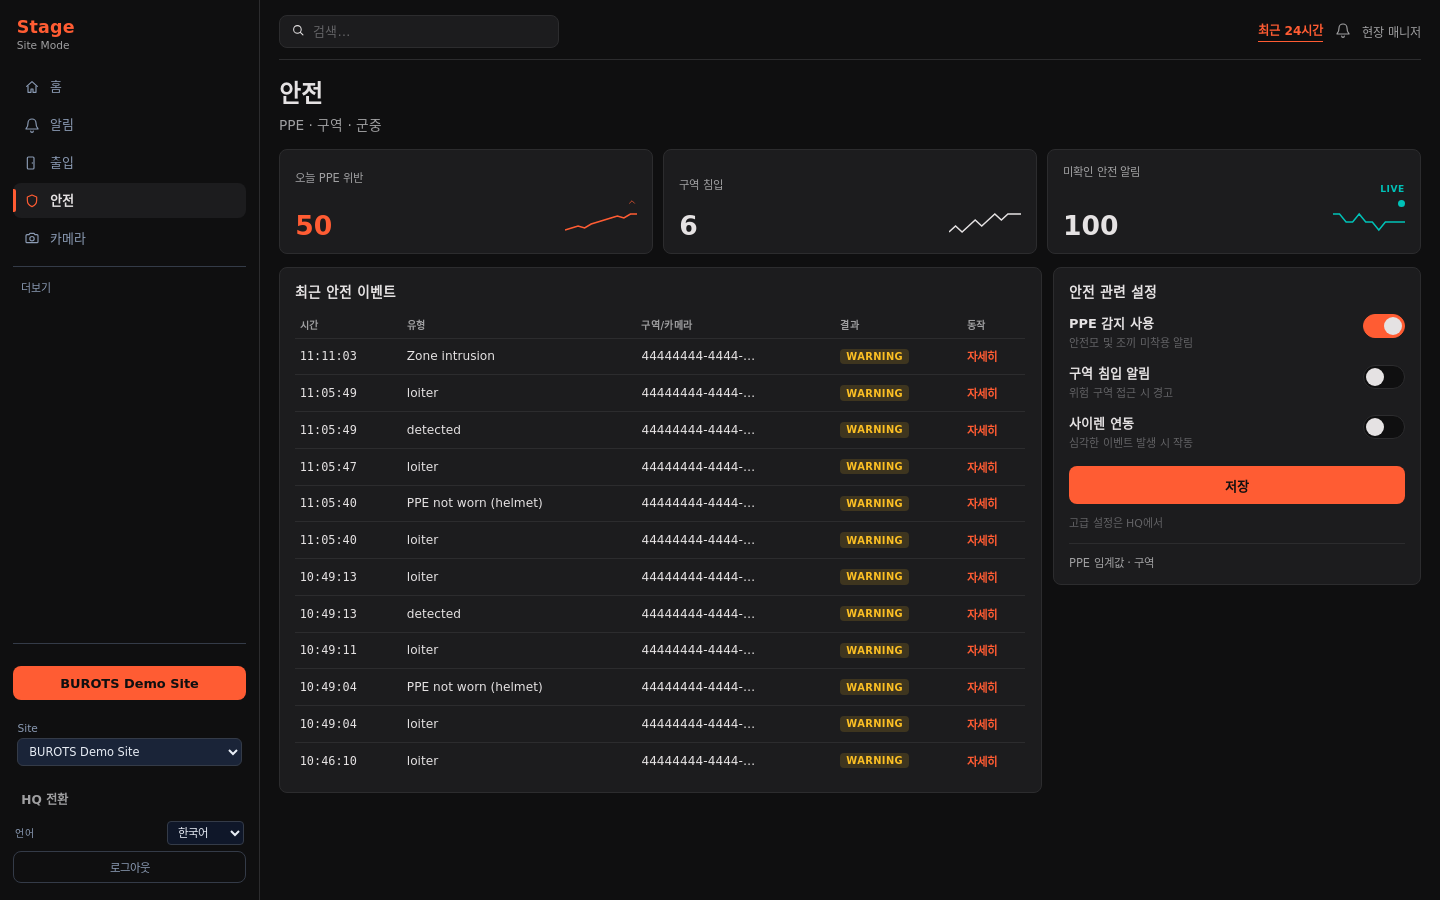Click the notification bell in top bar

tap(1343, 31)
